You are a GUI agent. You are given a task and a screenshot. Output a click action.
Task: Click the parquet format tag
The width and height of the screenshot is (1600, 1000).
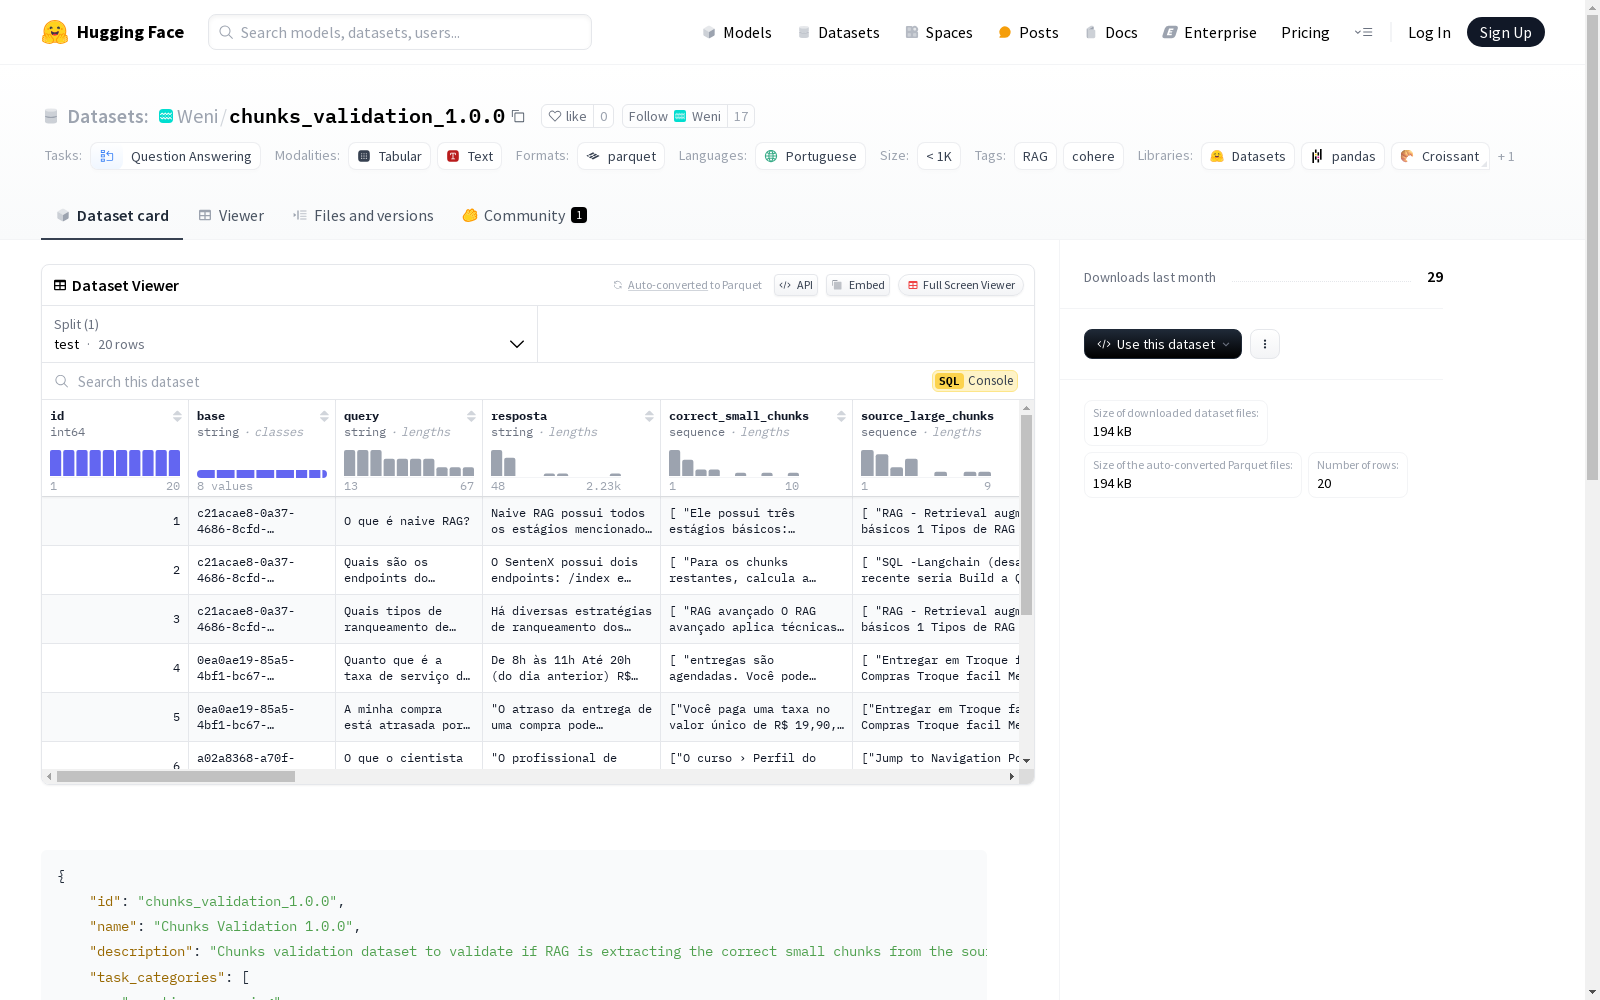coord(621,156)
